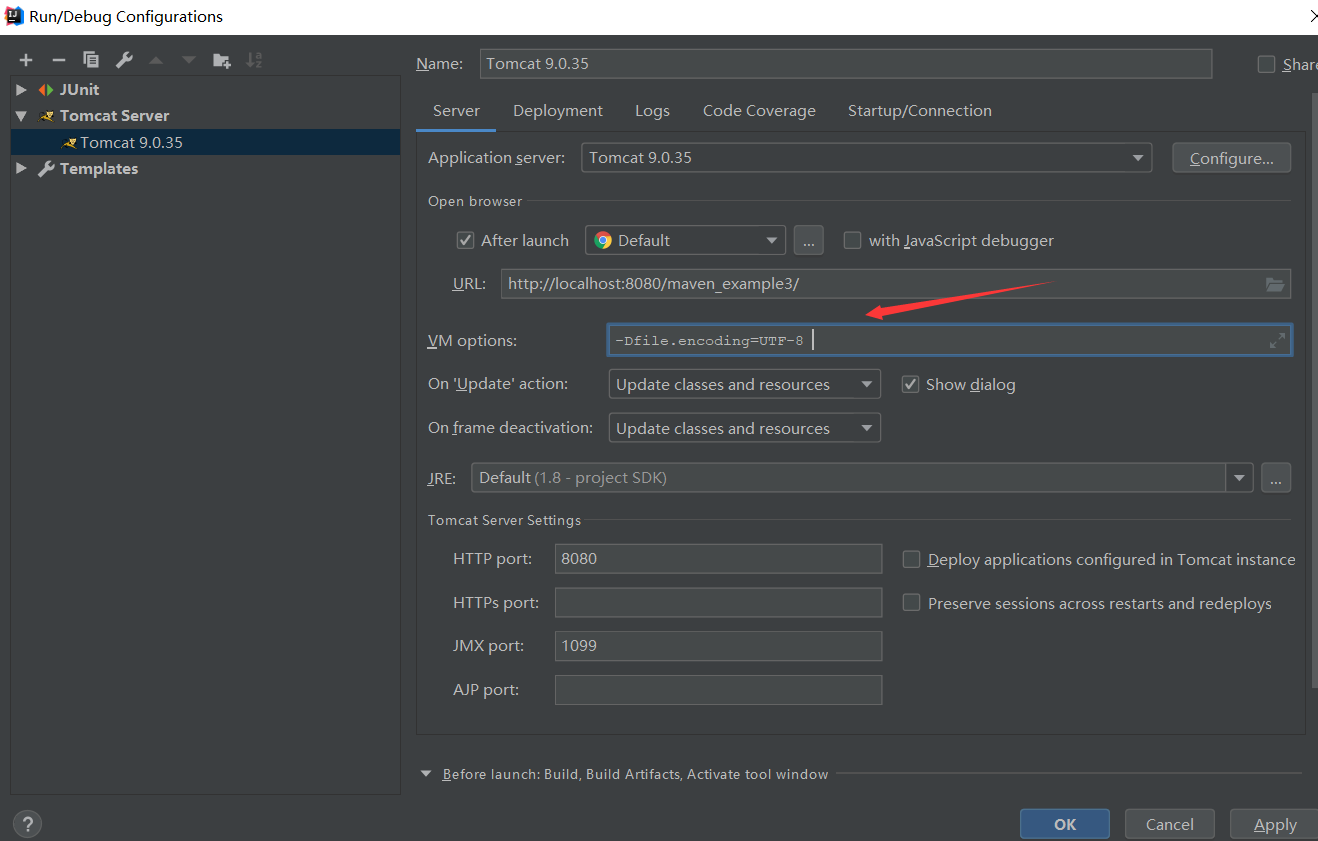This screenshot has height=841, width=1318.
Task: Toggle the Share checkbox
Action: click(x=1266, y=64)
